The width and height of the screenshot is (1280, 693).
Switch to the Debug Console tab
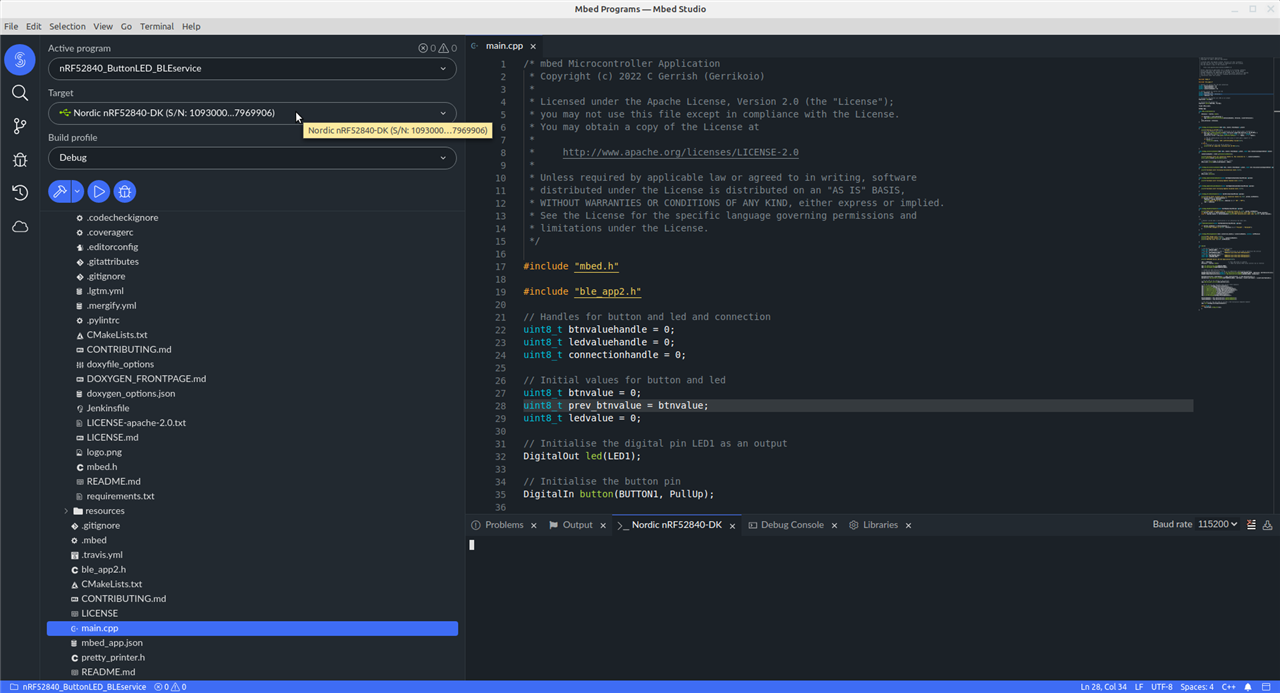tap(792, 525)
